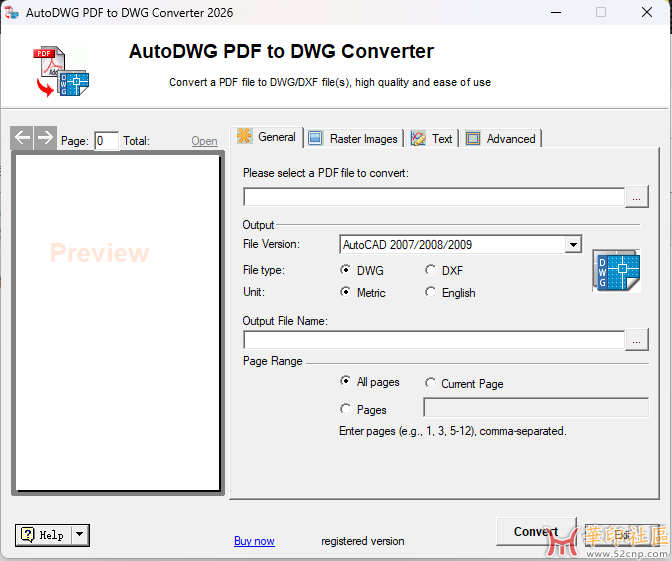Click the 'registered version' text
The image size is (672, 561).
363,541
